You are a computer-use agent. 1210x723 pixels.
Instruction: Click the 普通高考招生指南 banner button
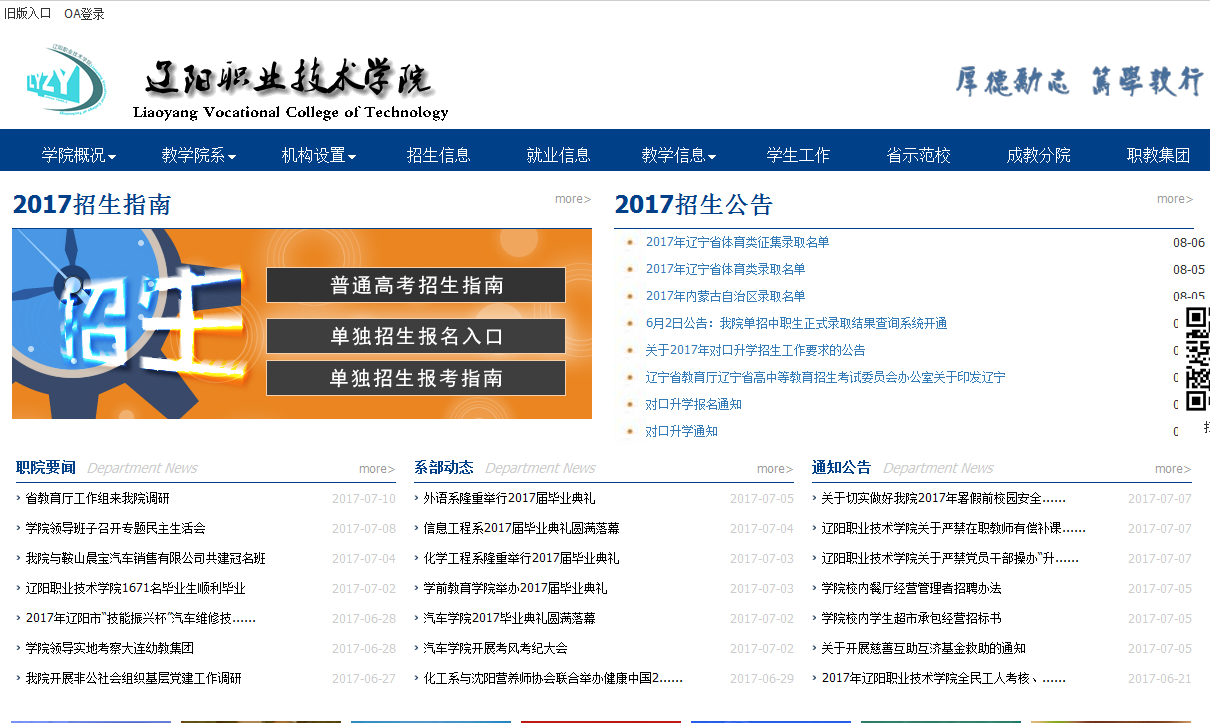[x=416, y=285]
